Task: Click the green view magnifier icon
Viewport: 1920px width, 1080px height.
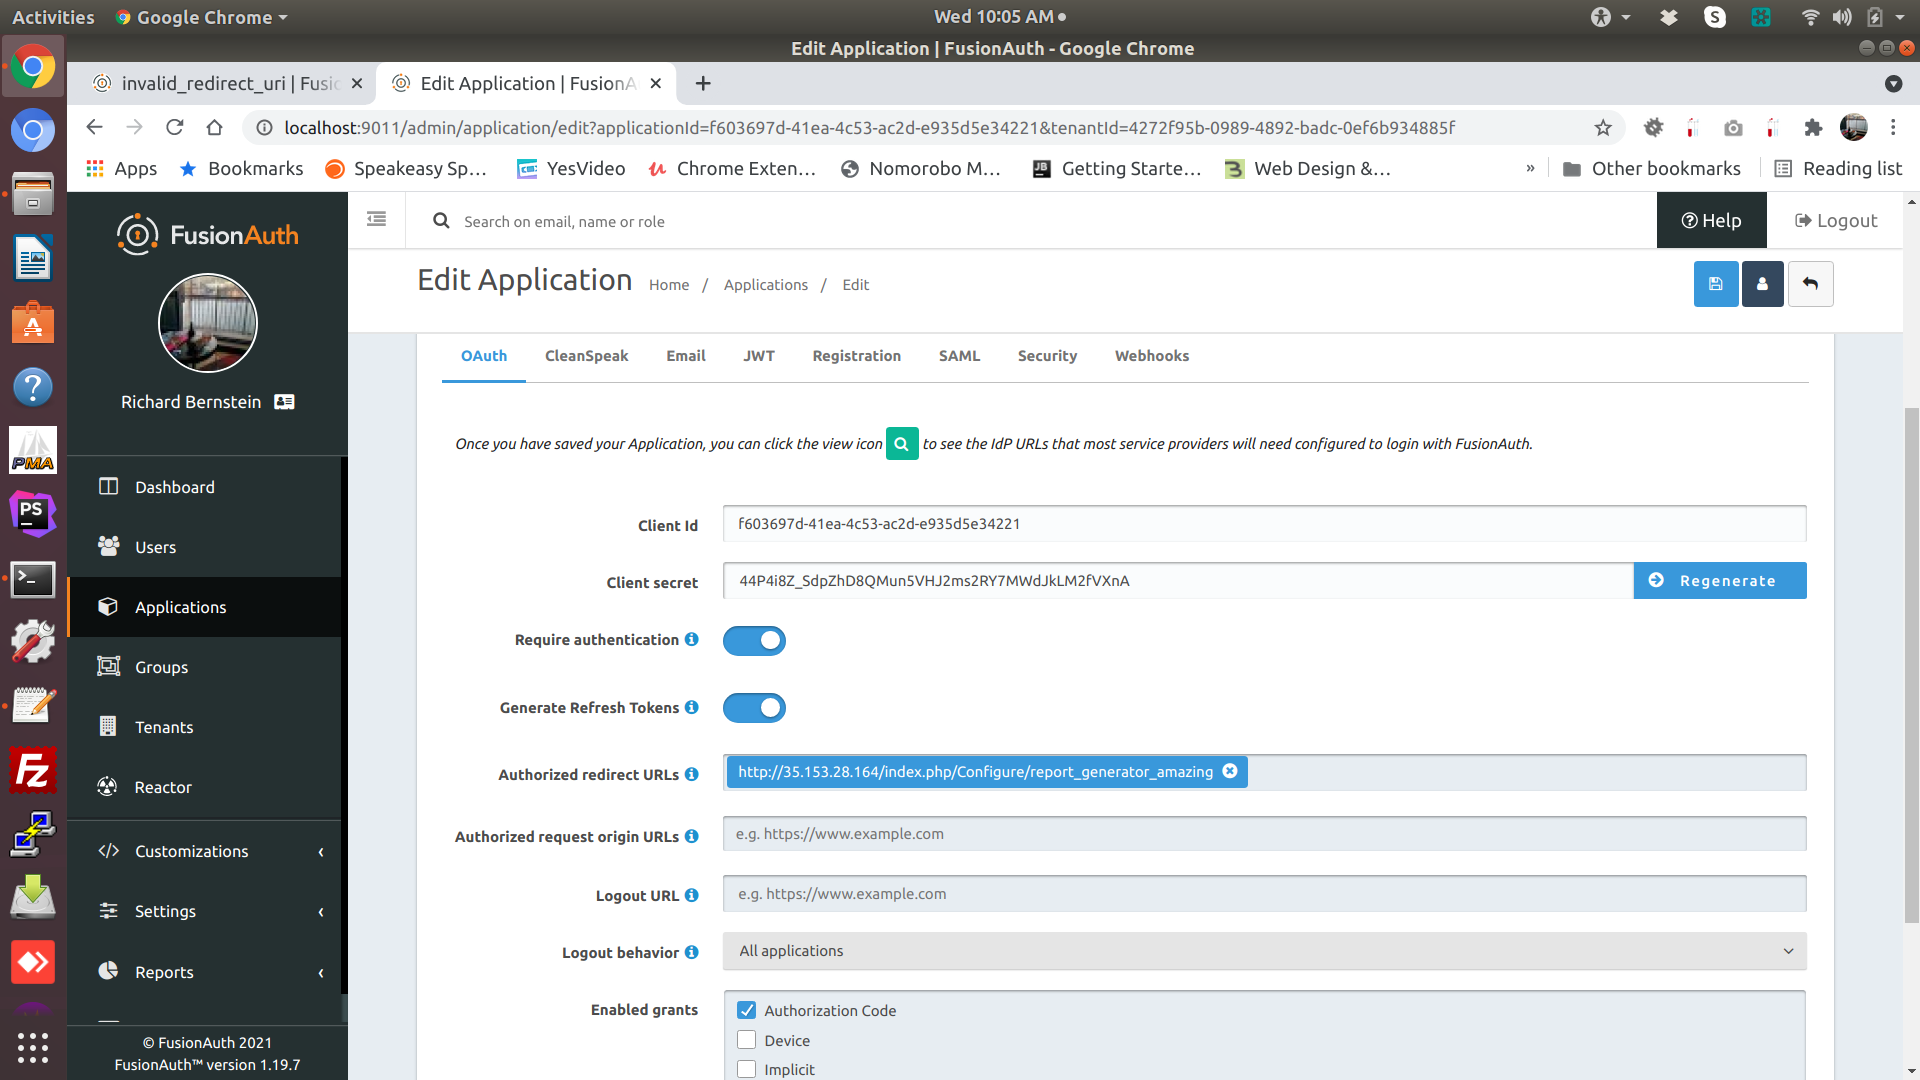Action: click(901, 443)
